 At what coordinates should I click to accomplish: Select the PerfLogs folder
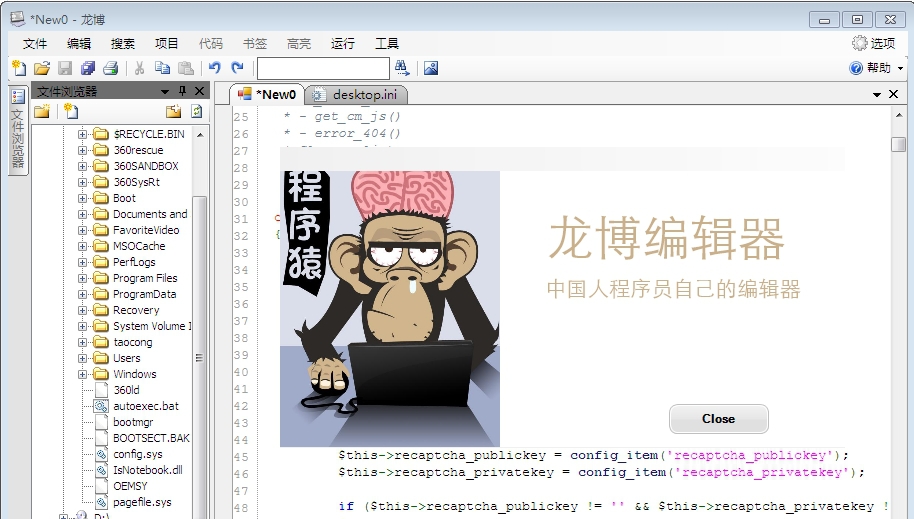click(x=134, y=262)
